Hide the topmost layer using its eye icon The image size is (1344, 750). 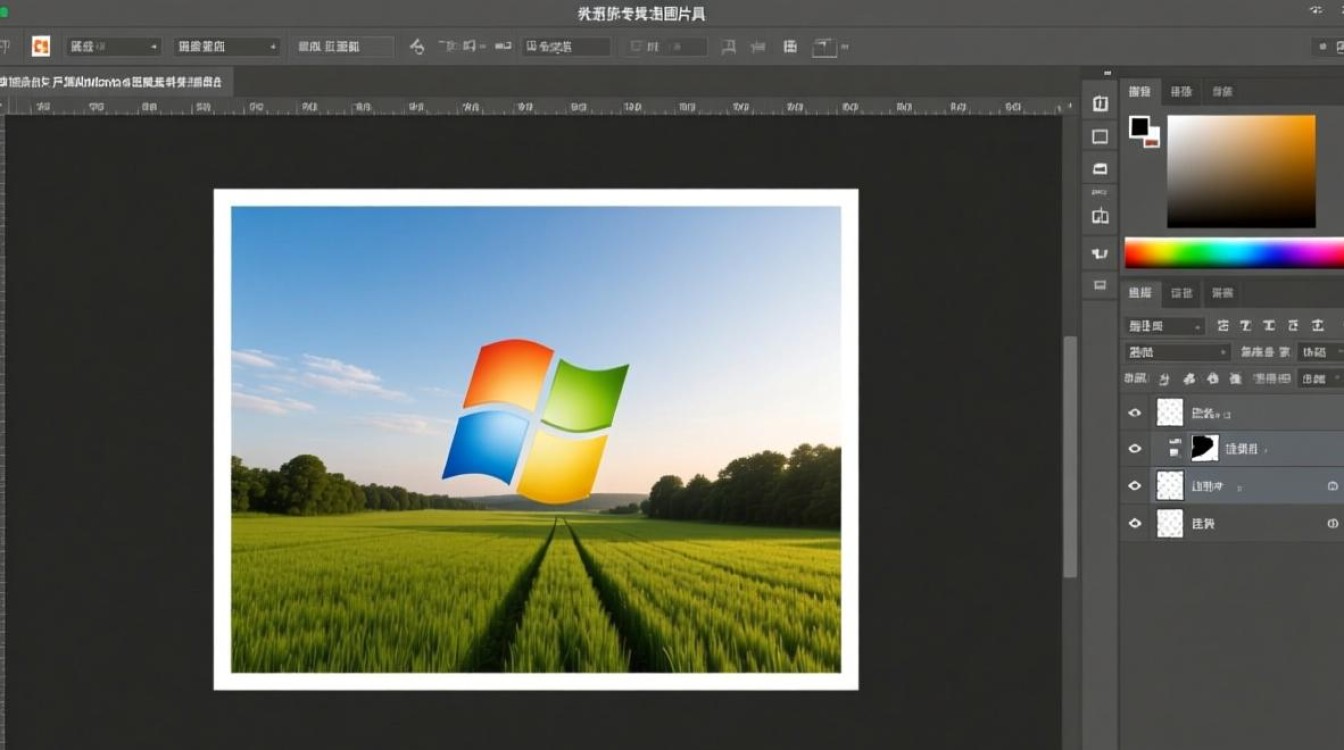1135,413
